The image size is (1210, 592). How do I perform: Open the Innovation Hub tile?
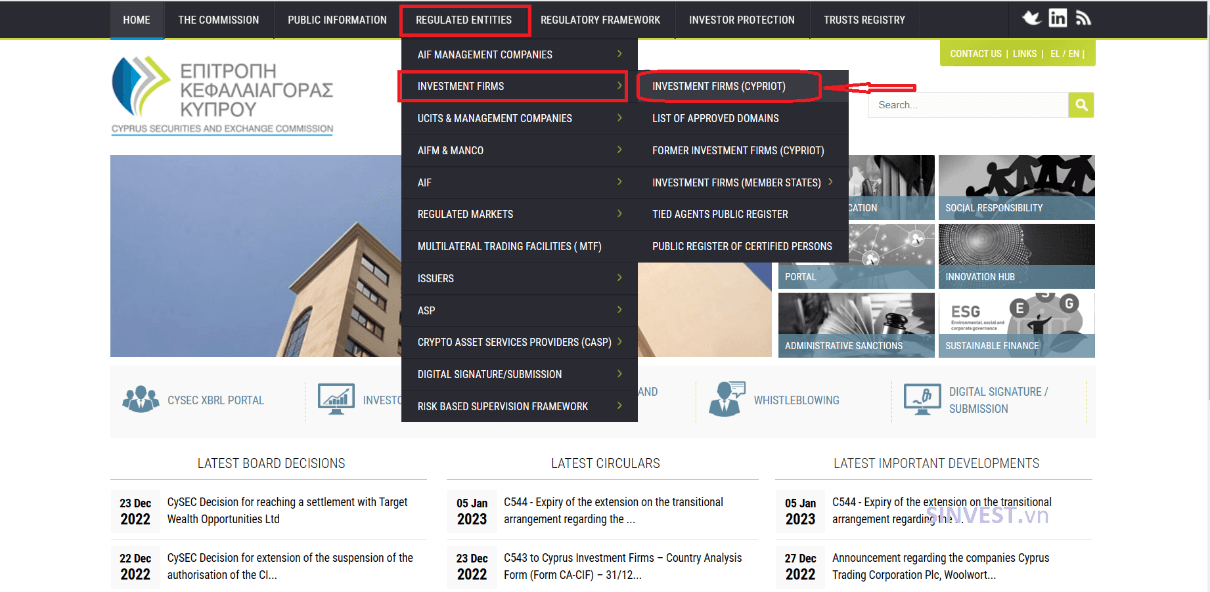tap(1017, 256)
